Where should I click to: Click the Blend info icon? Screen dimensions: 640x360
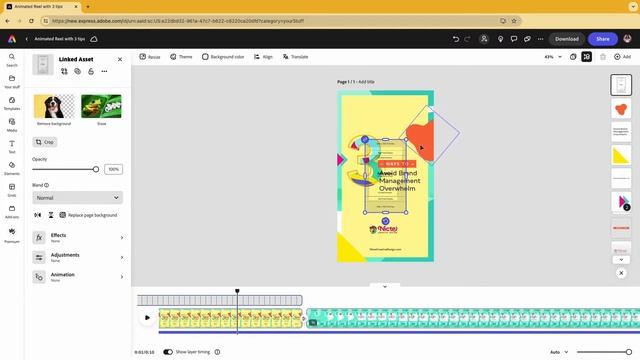point(47,185)
